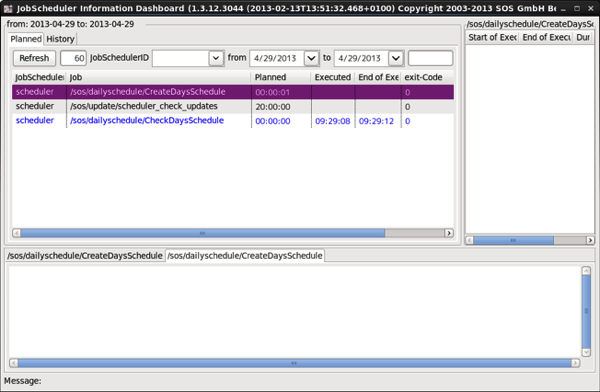Click the log panel's left scroll arrow

coord(13,363)
